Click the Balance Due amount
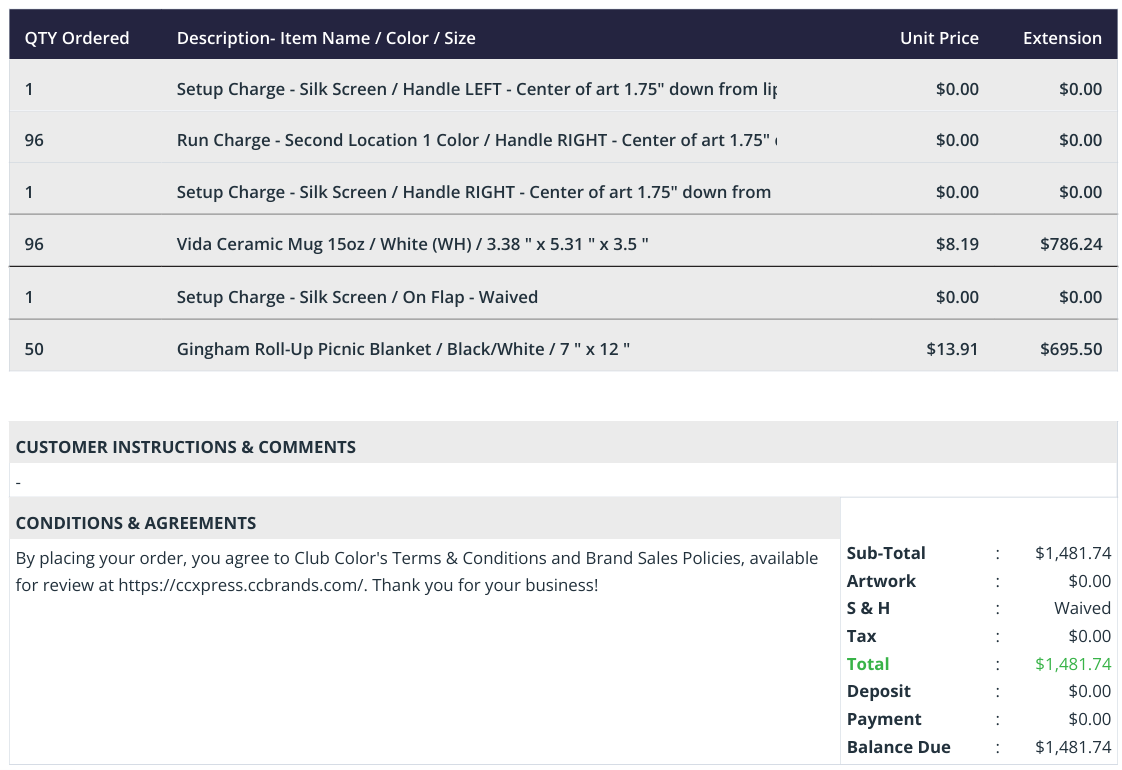This screenshot has height=770, width=1122. pyautogui.click(x=1073, y=747)
